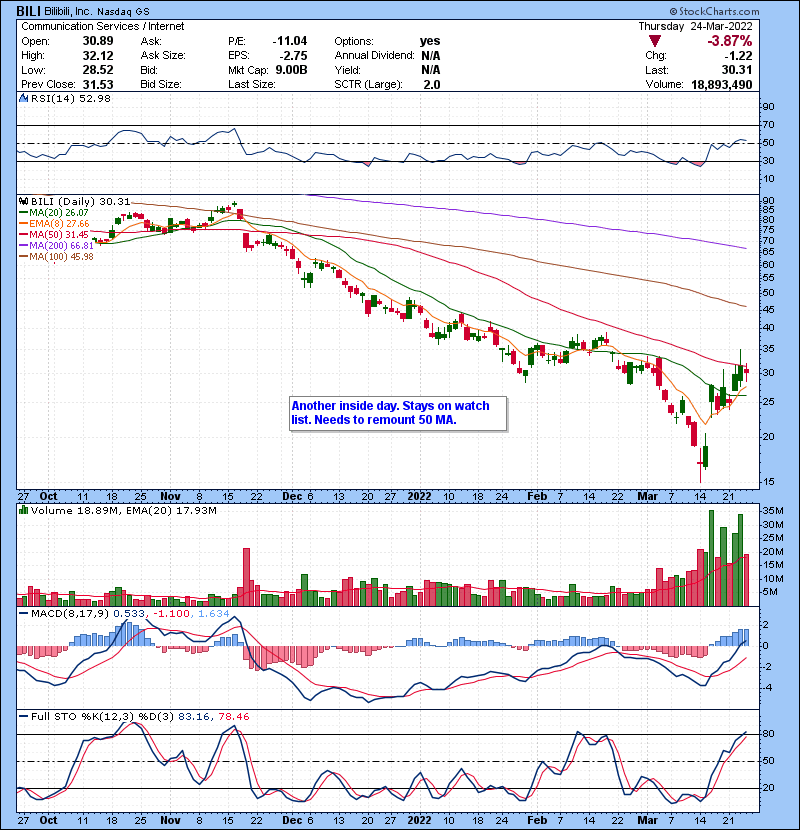
Task: Click the volume bars icon beside Volume
Action: tap(23, 510)
